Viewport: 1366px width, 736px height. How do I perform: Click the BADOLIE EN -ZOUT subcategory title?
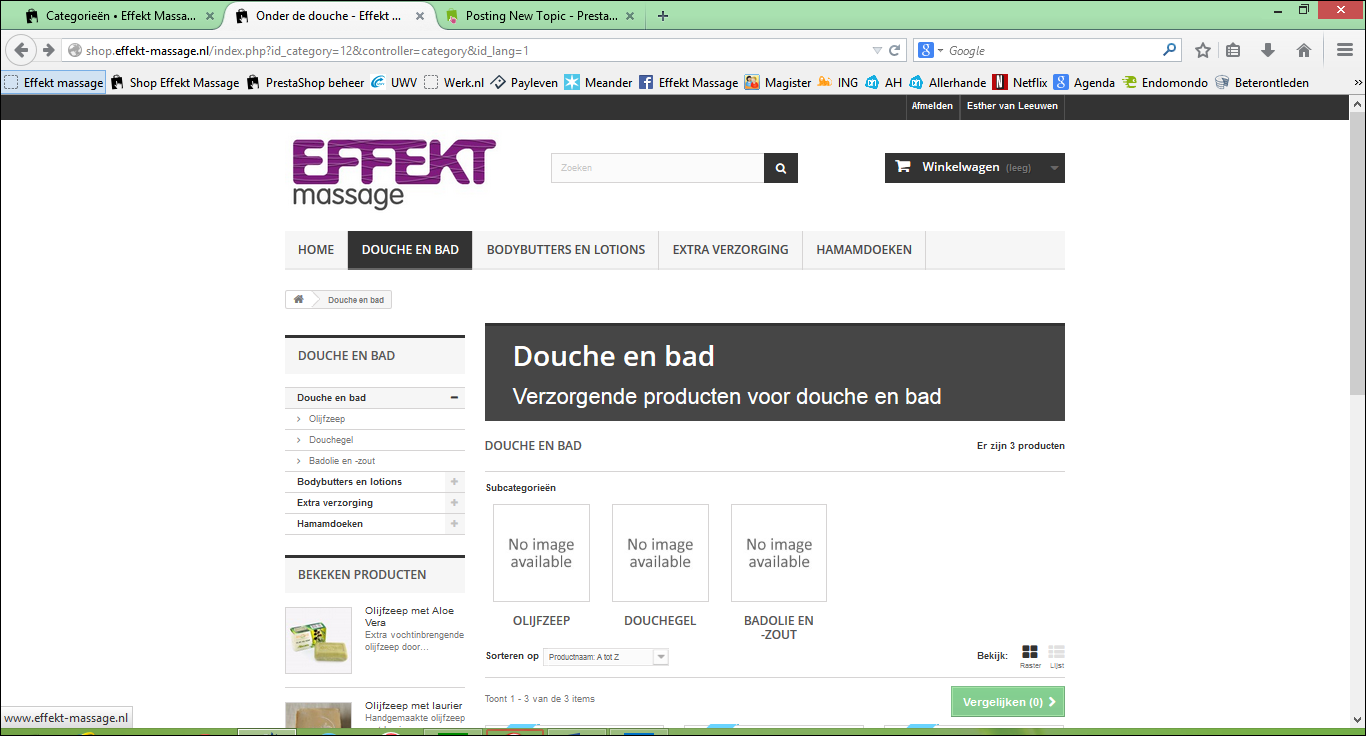[779, 628]
